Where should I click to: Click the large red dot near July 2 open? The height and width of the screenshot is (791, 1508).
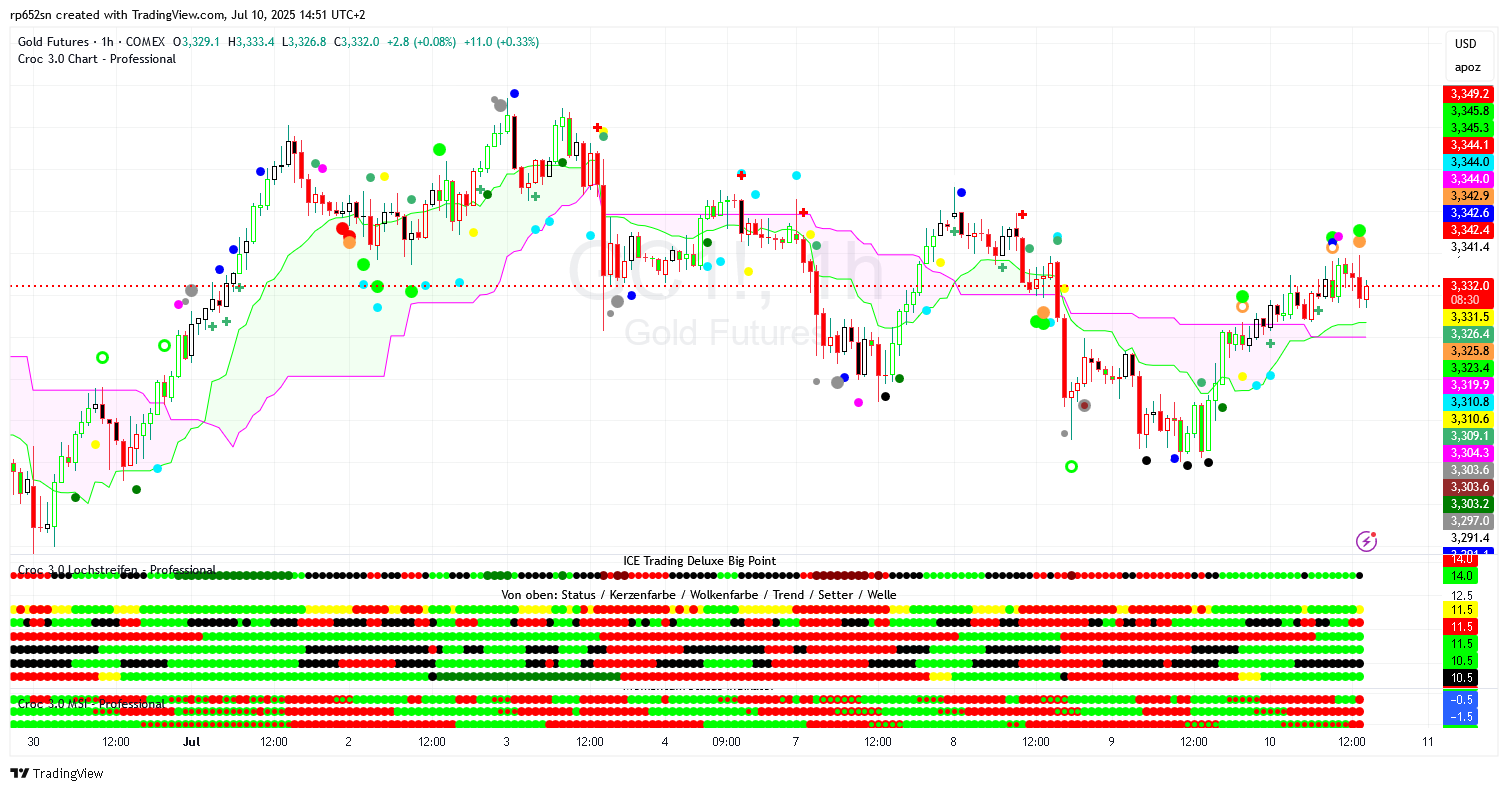pyautogui.click(x=342, y=229)
